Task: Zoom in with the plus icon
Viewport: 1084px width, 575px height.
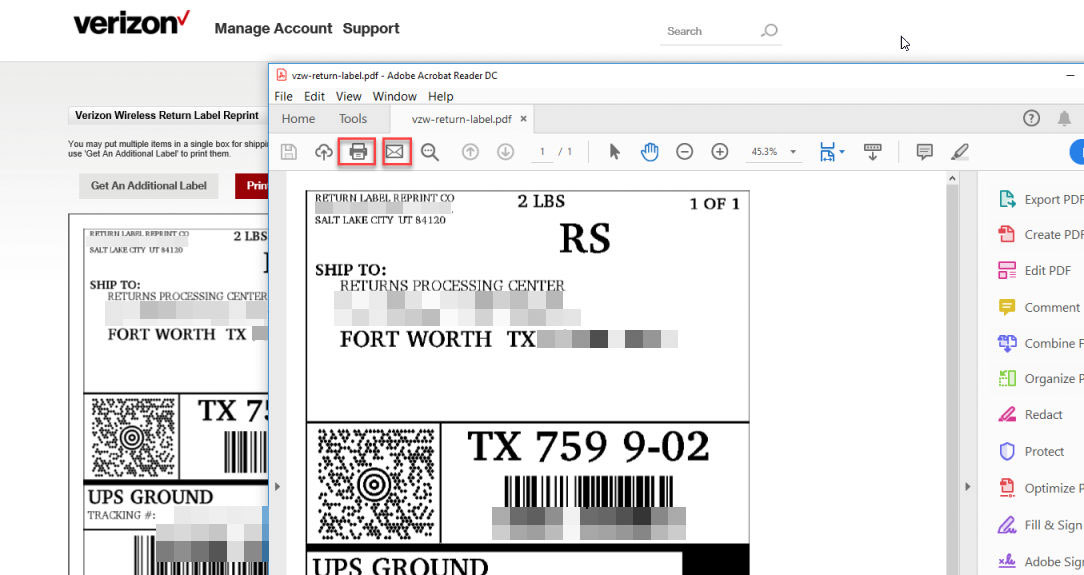Action: pyautogui.click(x=720, y=152)
